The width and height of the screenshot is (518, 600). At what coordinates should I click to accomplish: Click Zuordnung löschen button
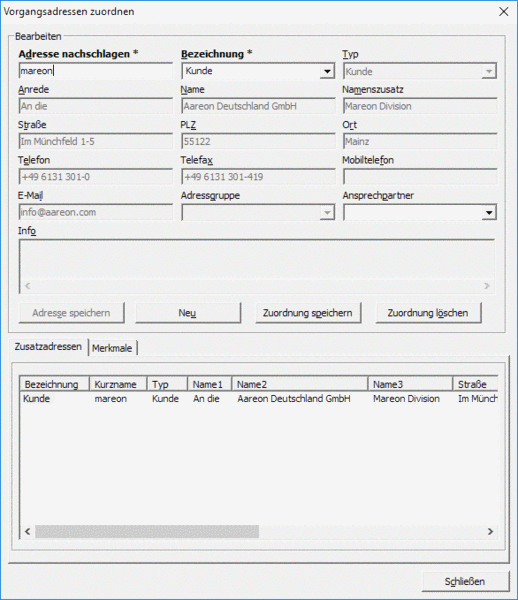click(x=428, y=313)
